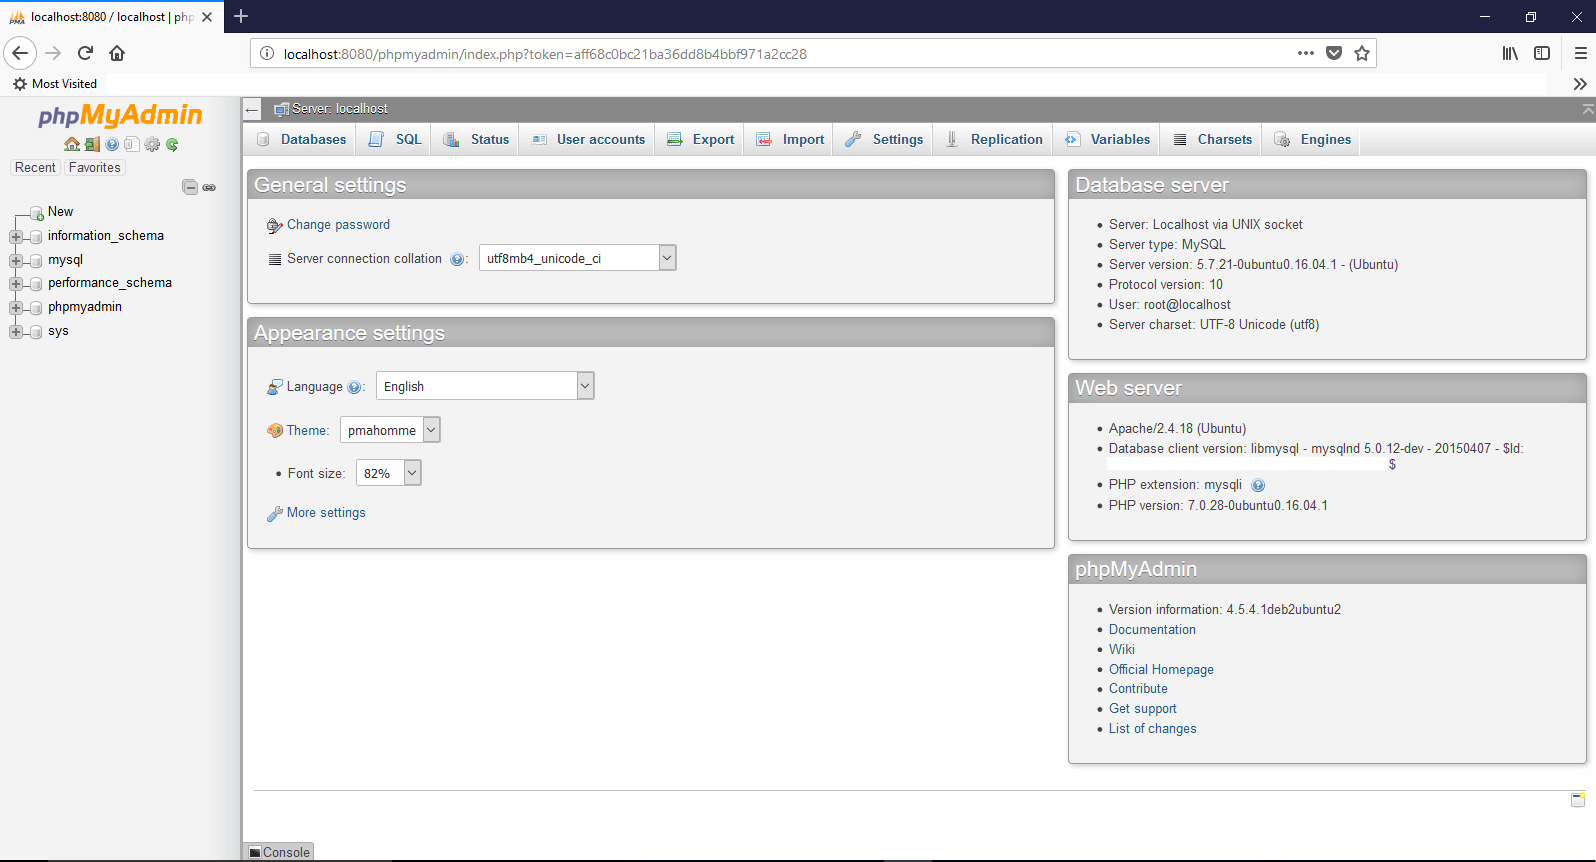
Task: Click the sys database cylinder icon
Action: [36, 332]
